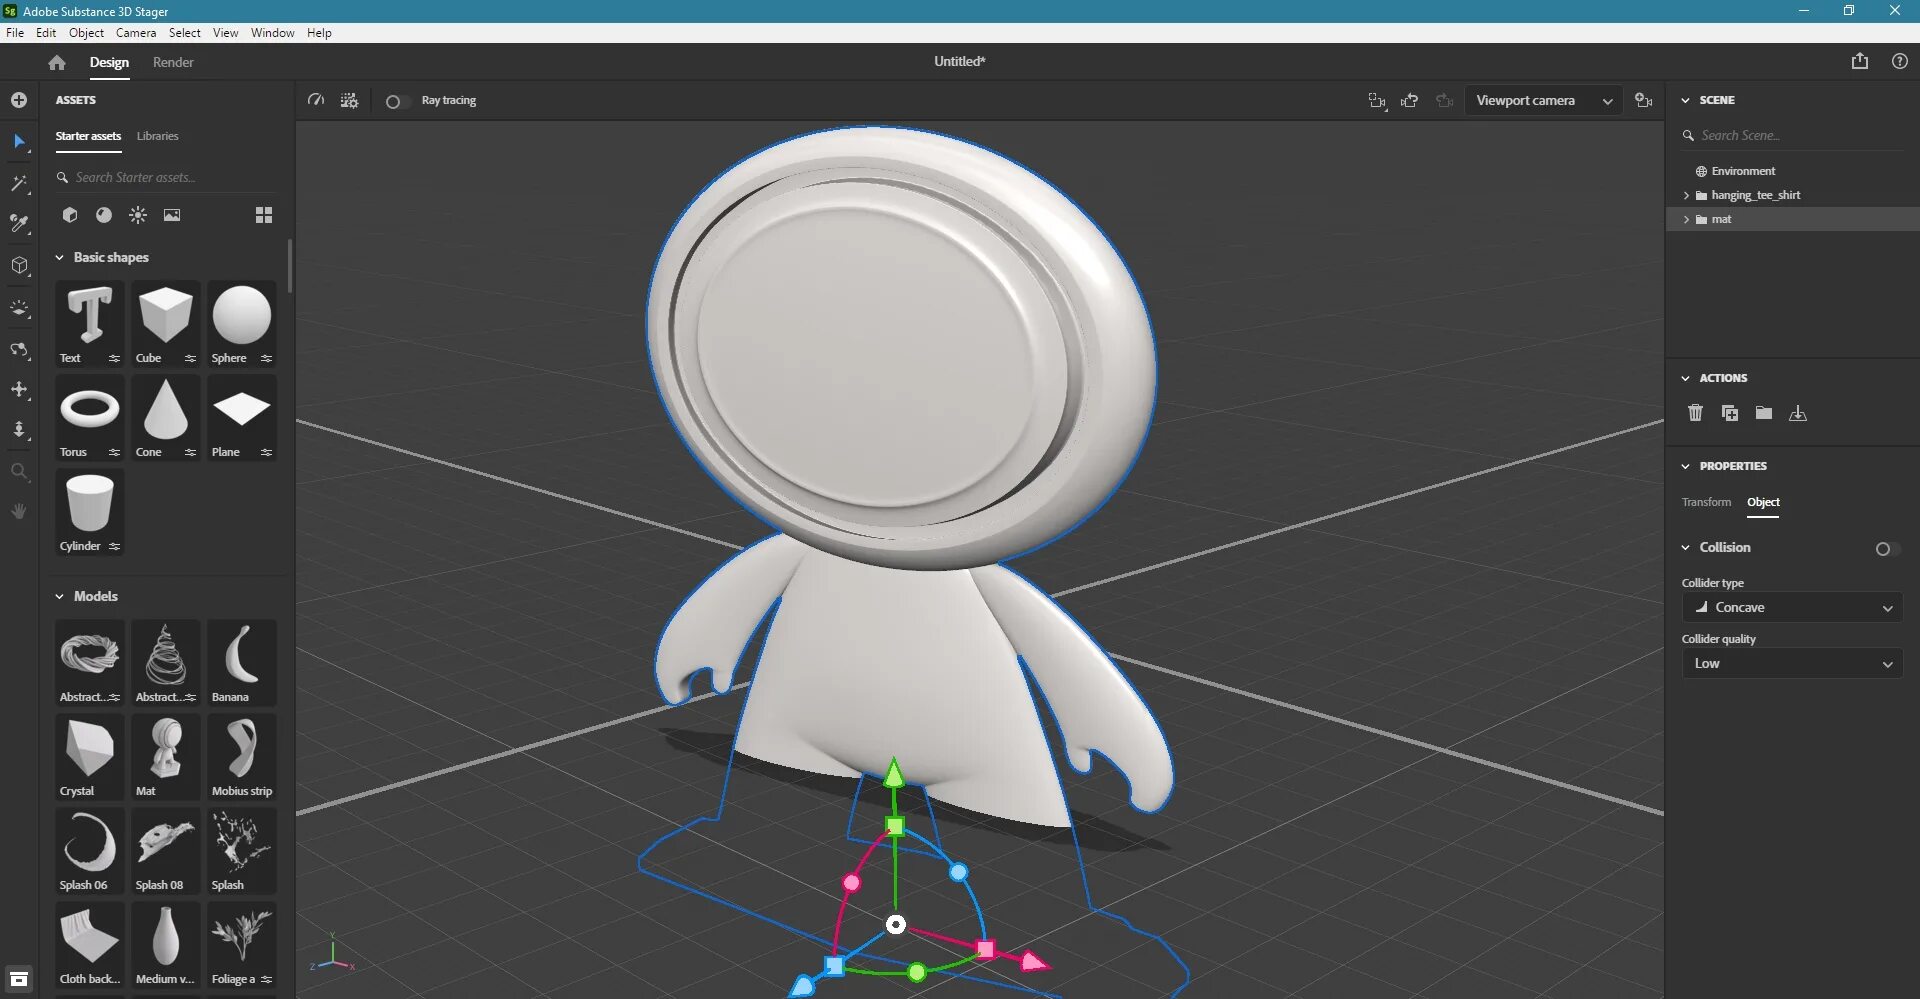Click the Search Scene field

tap(1792, 135)
